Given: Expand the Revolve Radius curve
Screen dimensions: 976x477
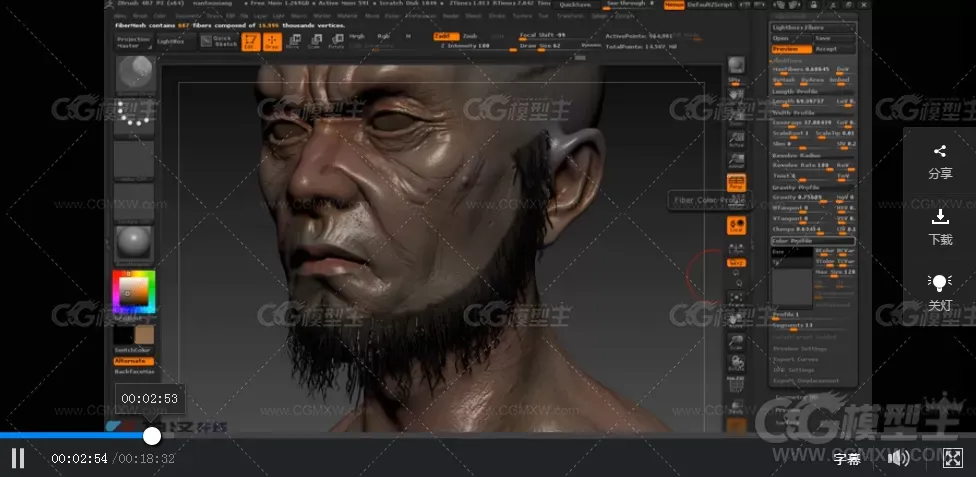Looking at the screenshot, I should pyautogui.click(x=812, y=155).
